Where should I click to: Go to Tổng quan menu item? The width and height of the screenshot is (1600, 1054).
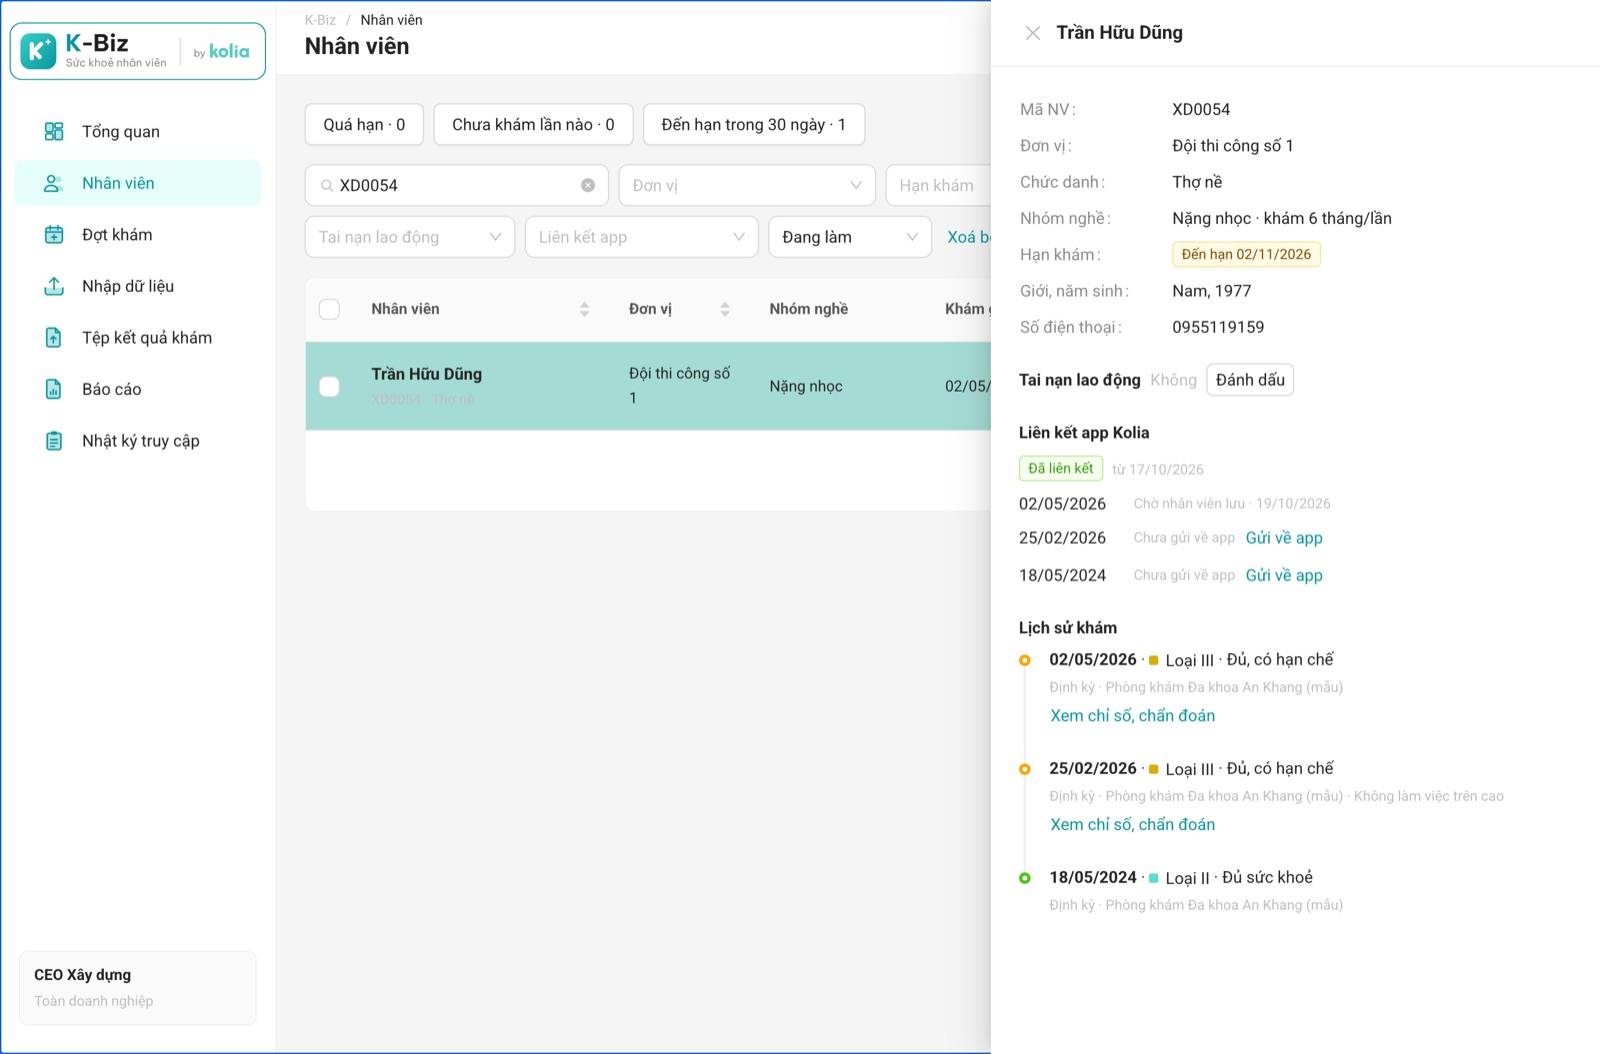pos(138,131)
